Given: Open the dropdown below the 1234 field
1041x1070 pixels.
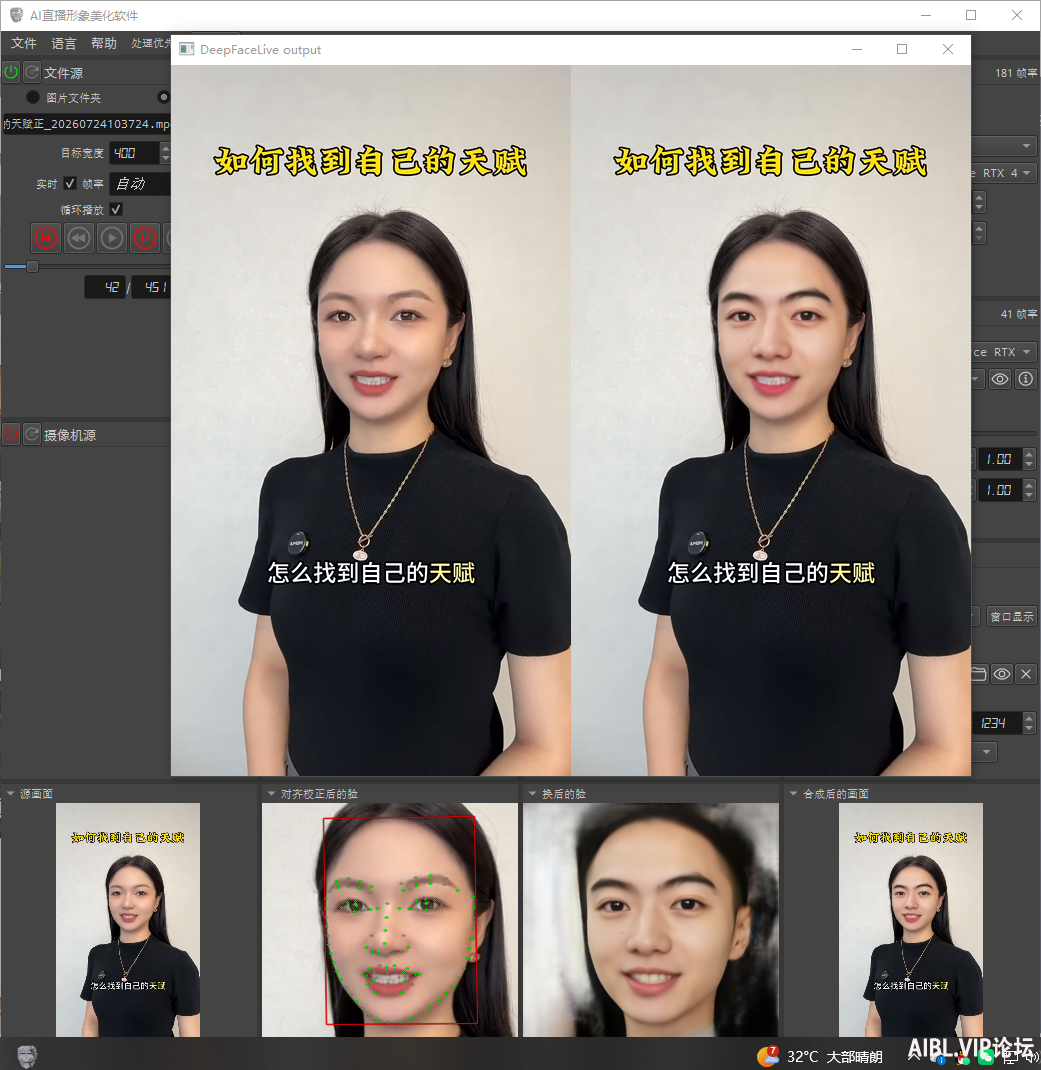Looking at the screenshot, I should point(984,752).
